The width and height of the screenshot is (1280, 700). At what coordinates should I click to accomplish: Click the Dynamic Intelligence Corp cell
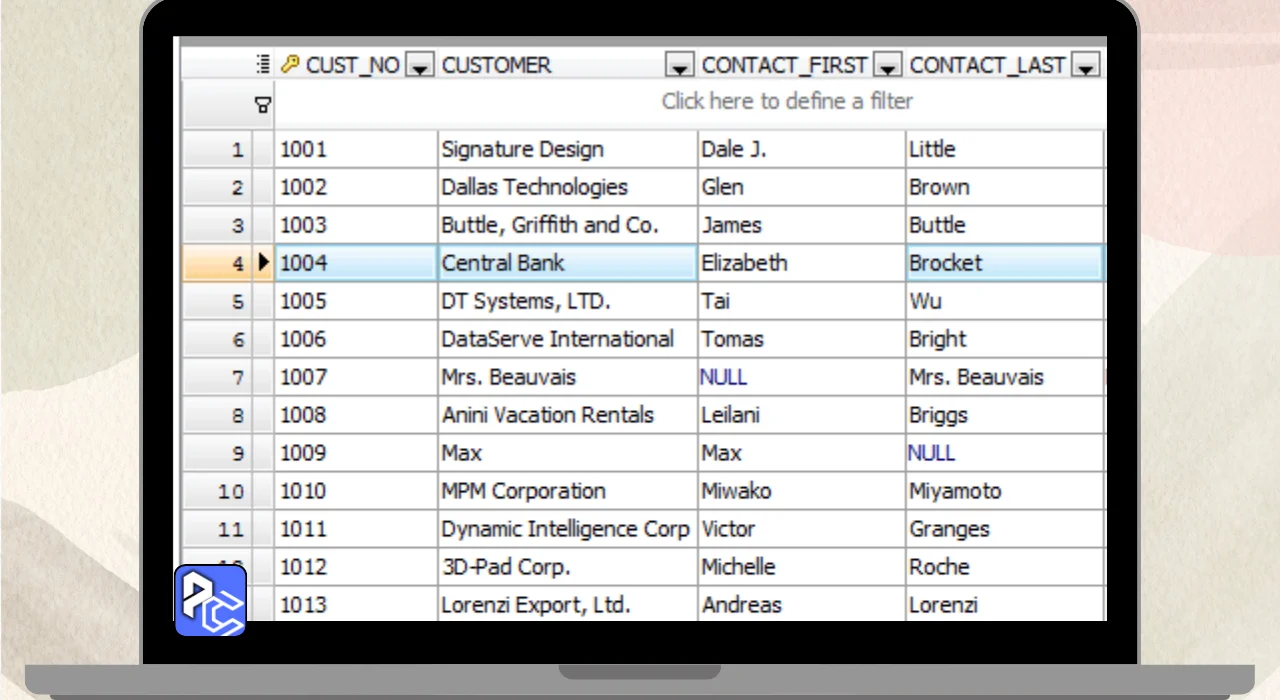565,529
